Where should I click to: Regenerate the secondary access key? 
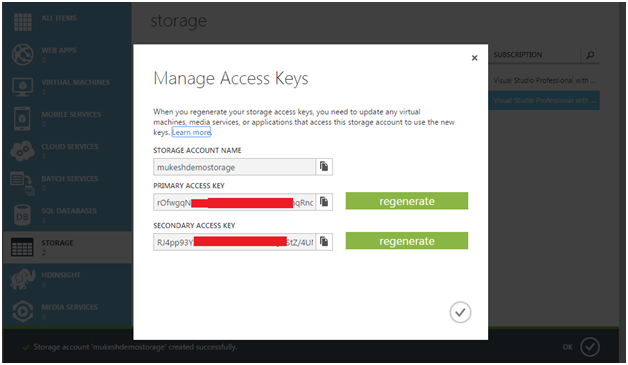[407, 241]
